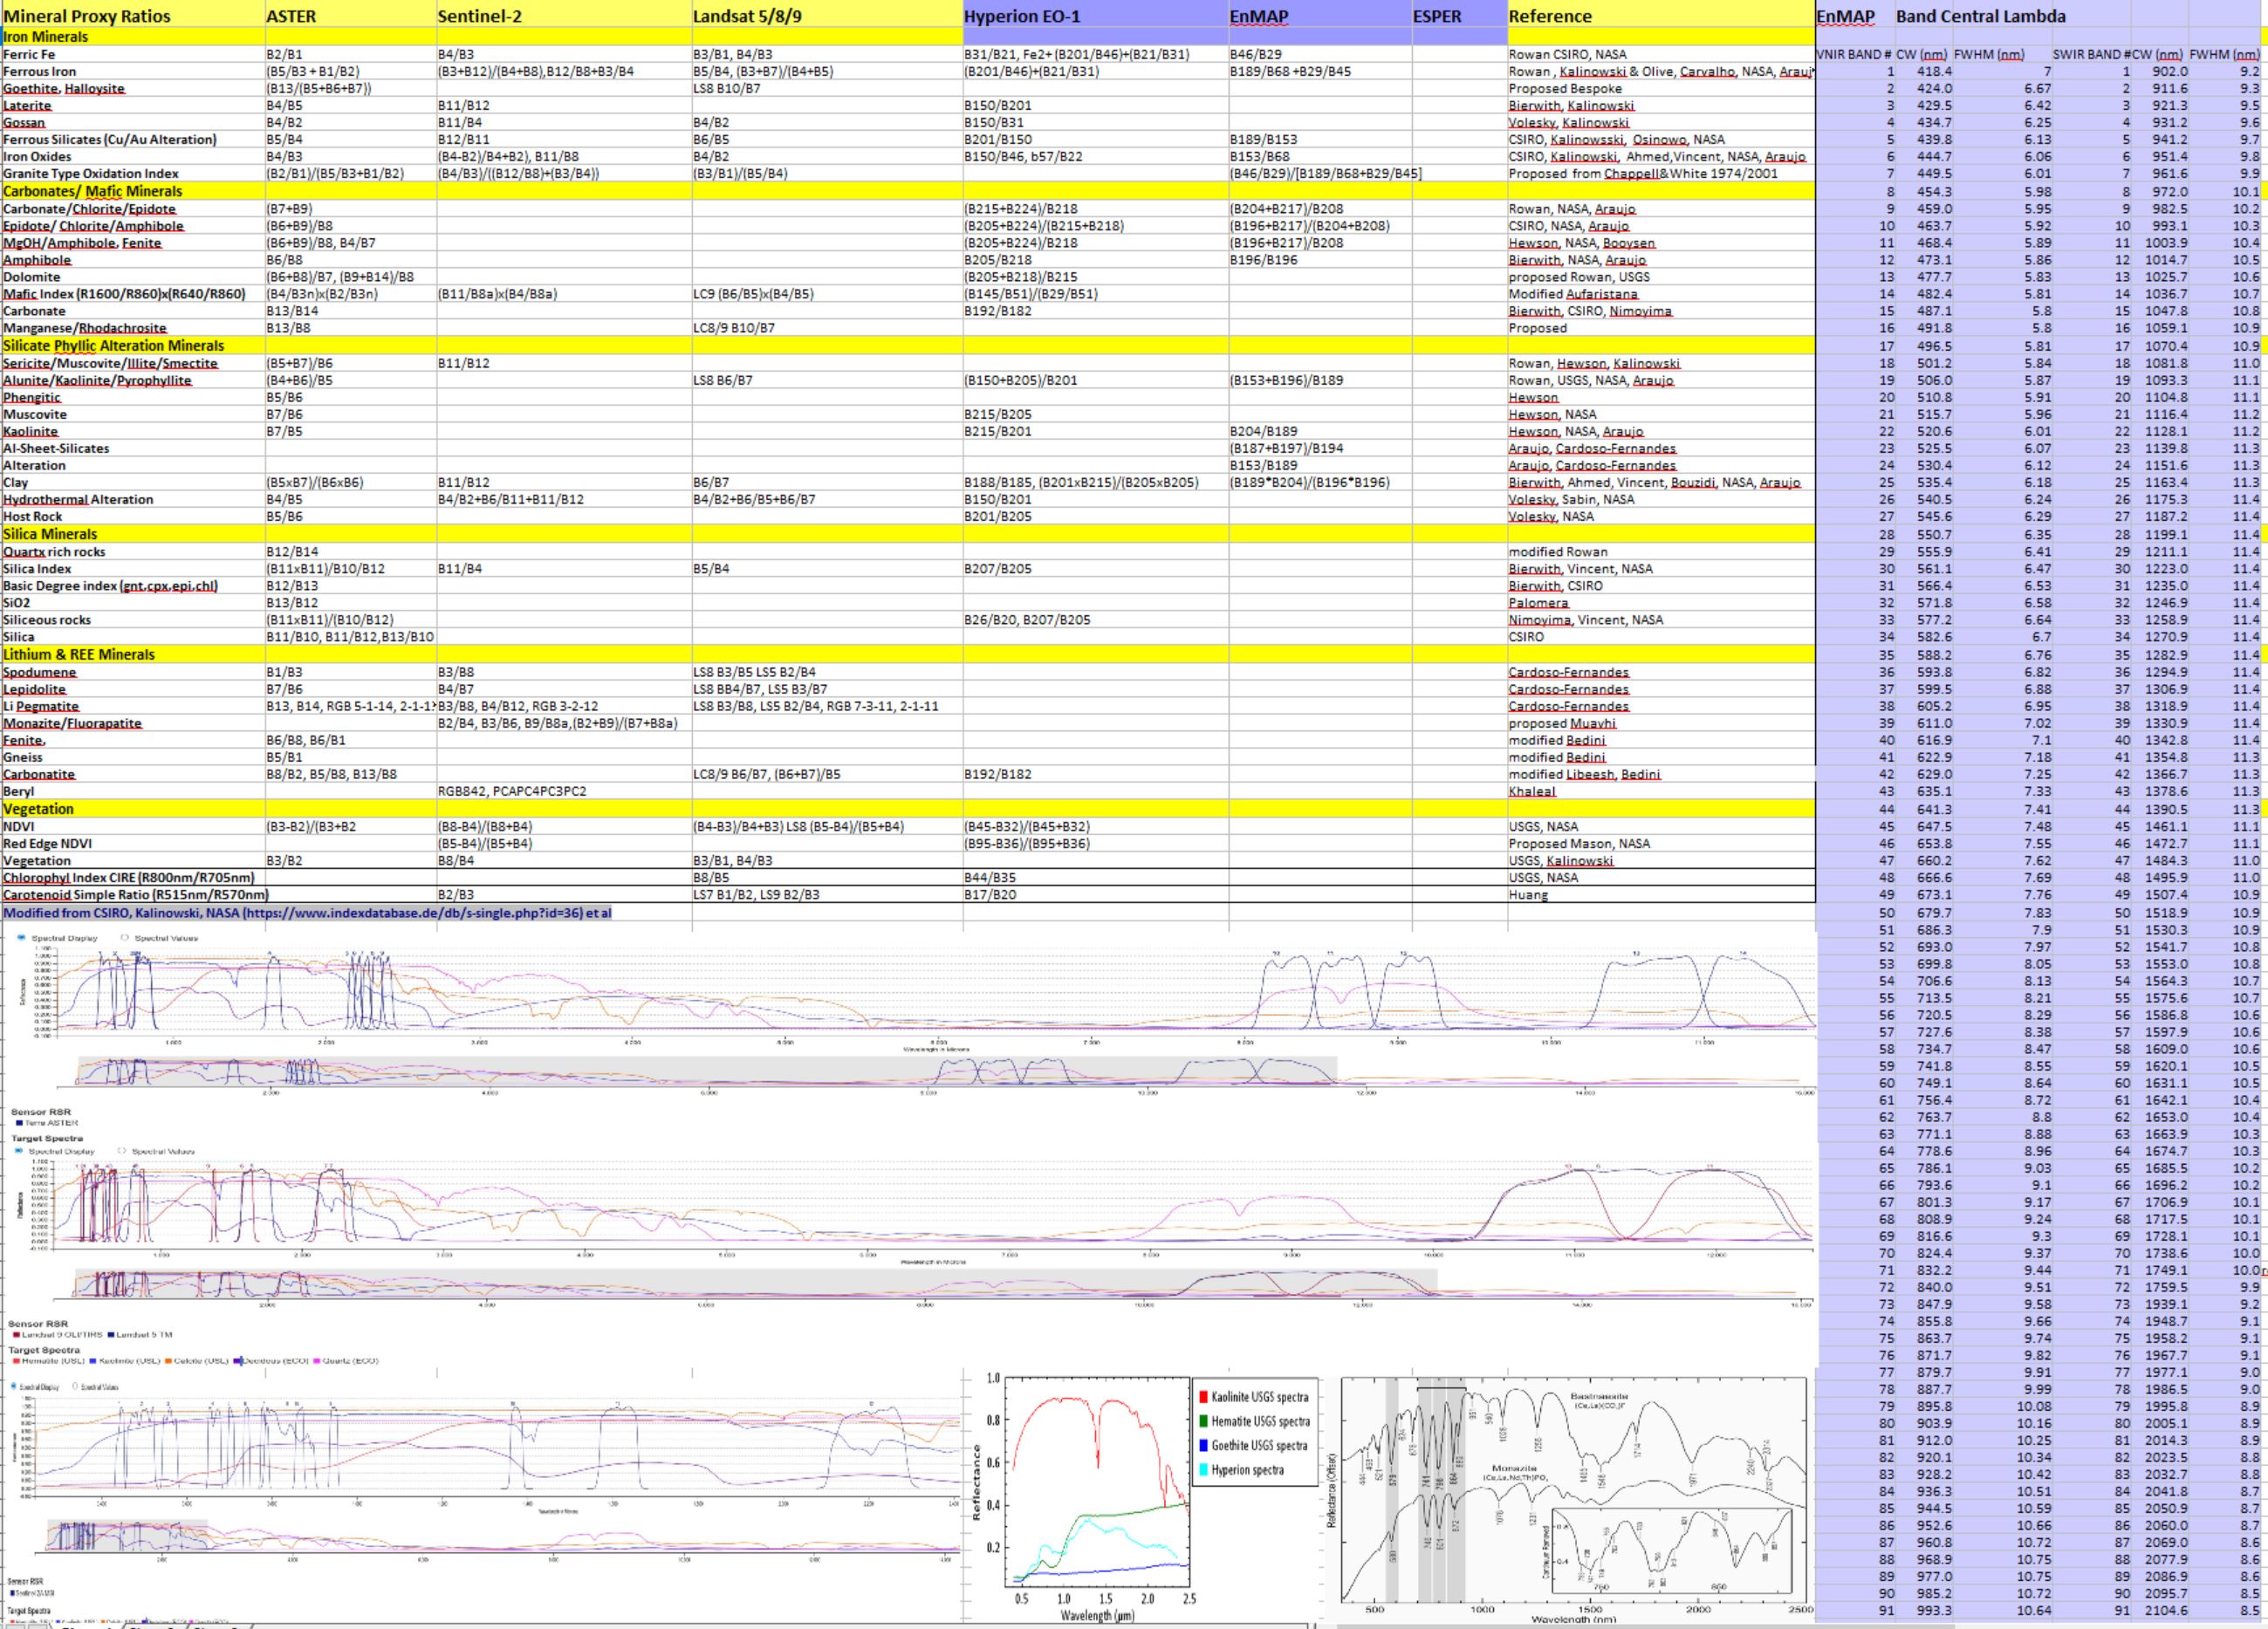Click the Hematite red target spectra marker
This screenshot has height=1629, width=2268.
(x=16, y=1361)
